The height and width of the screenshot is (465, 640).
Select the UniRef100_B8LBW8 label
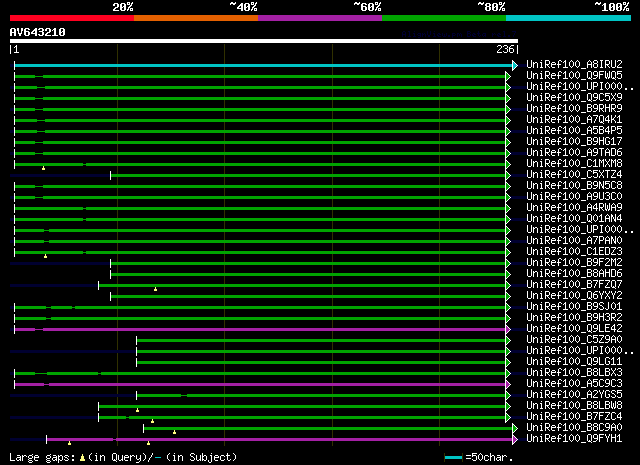tap(574, 405)
